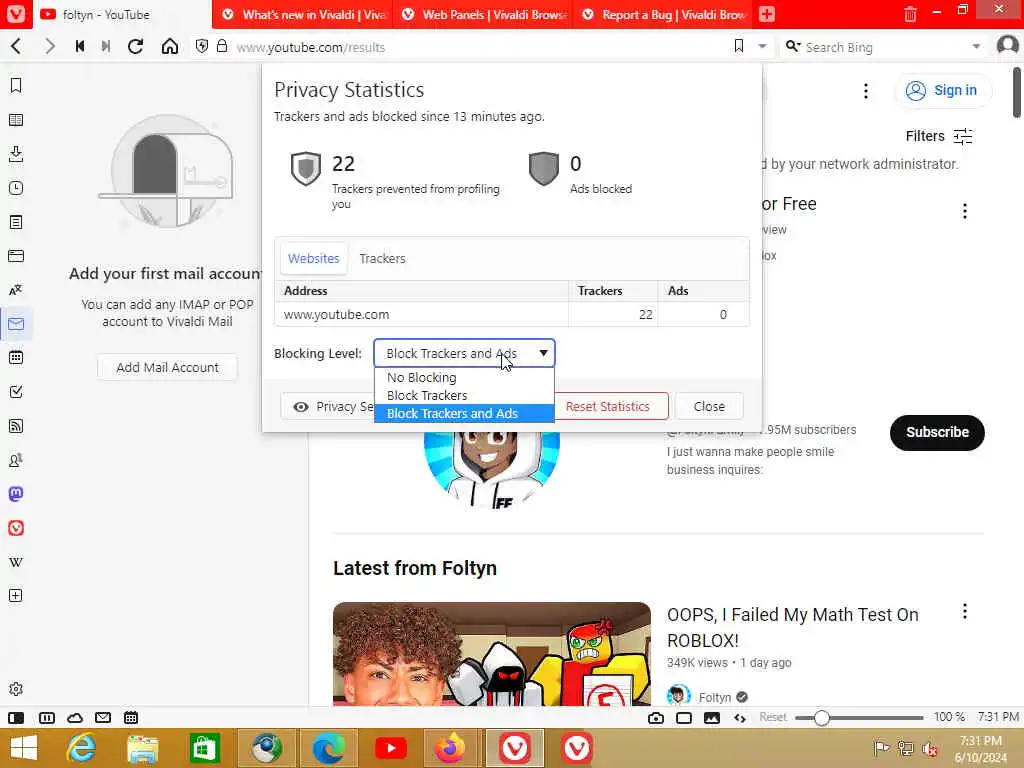Switch to the Web Panels tab
Screen dimensions: 1024x768
point(483,14)
